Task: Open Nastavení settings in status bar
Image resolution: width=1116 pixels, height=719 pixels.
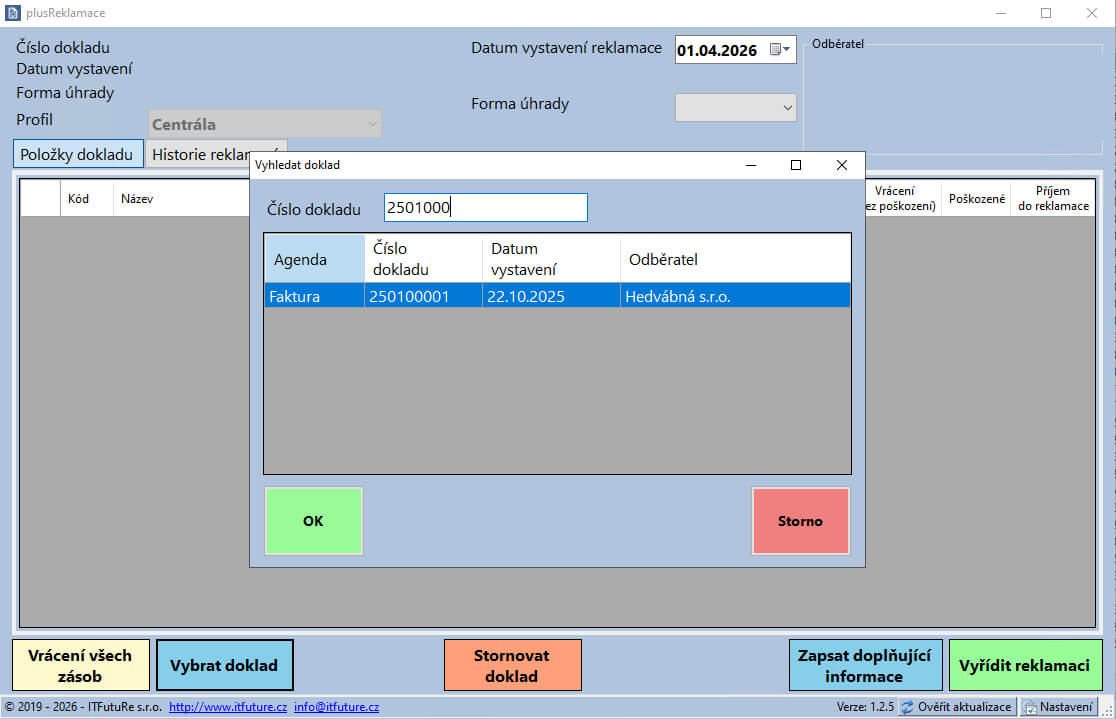Action: pos(1058,707)
